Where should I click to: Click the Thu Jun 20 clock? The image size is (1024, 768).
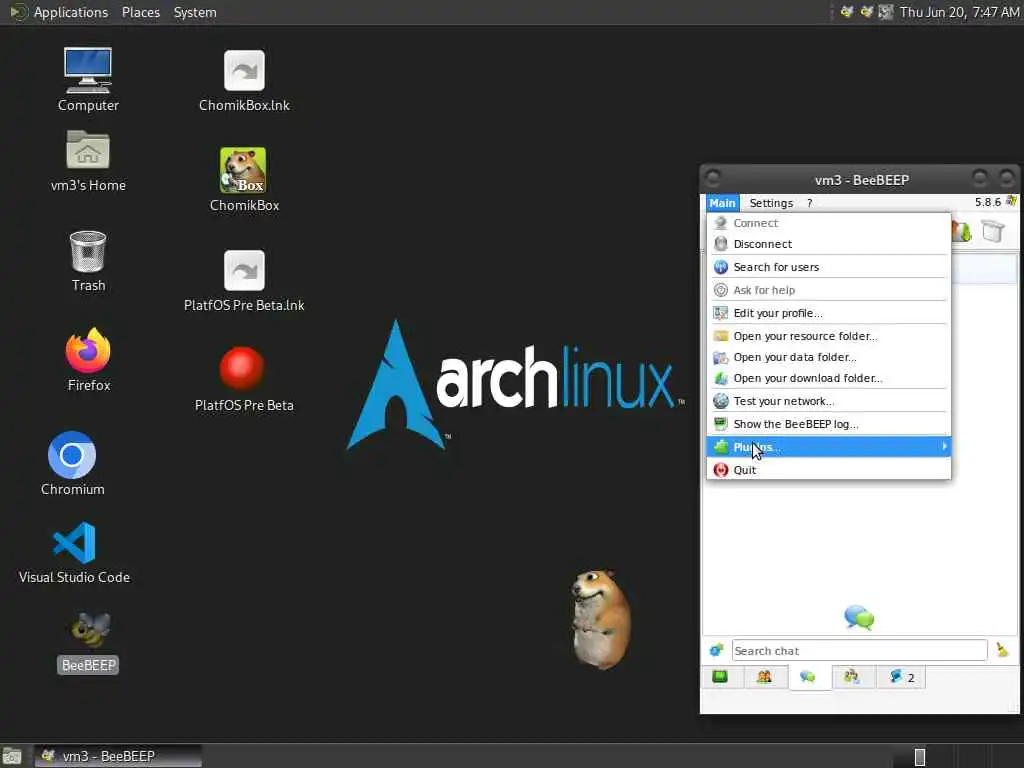point(959,12)
